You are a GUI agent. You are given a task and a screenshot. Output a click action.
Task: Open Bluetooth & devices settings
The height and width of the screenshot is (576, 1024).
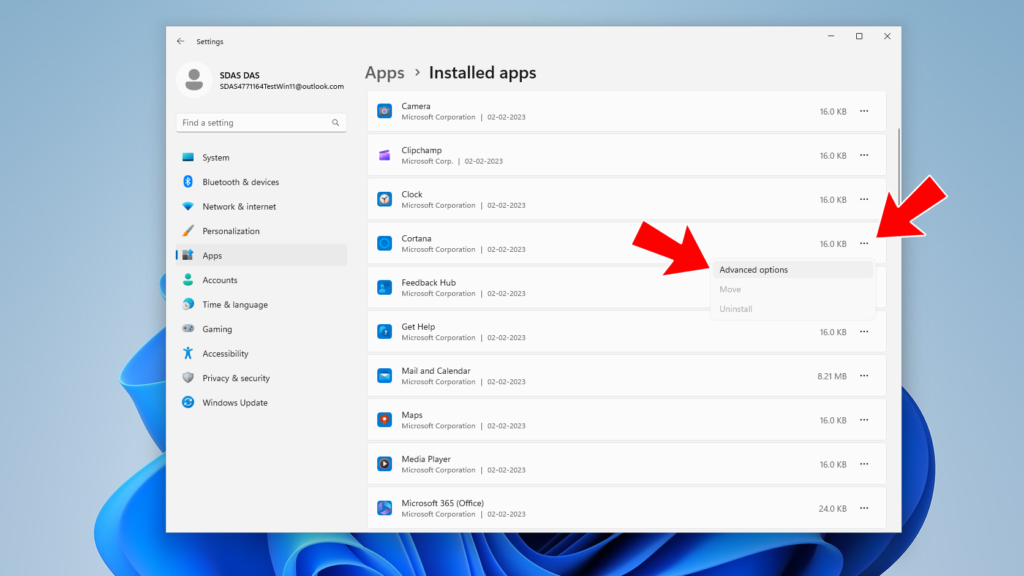261,182
